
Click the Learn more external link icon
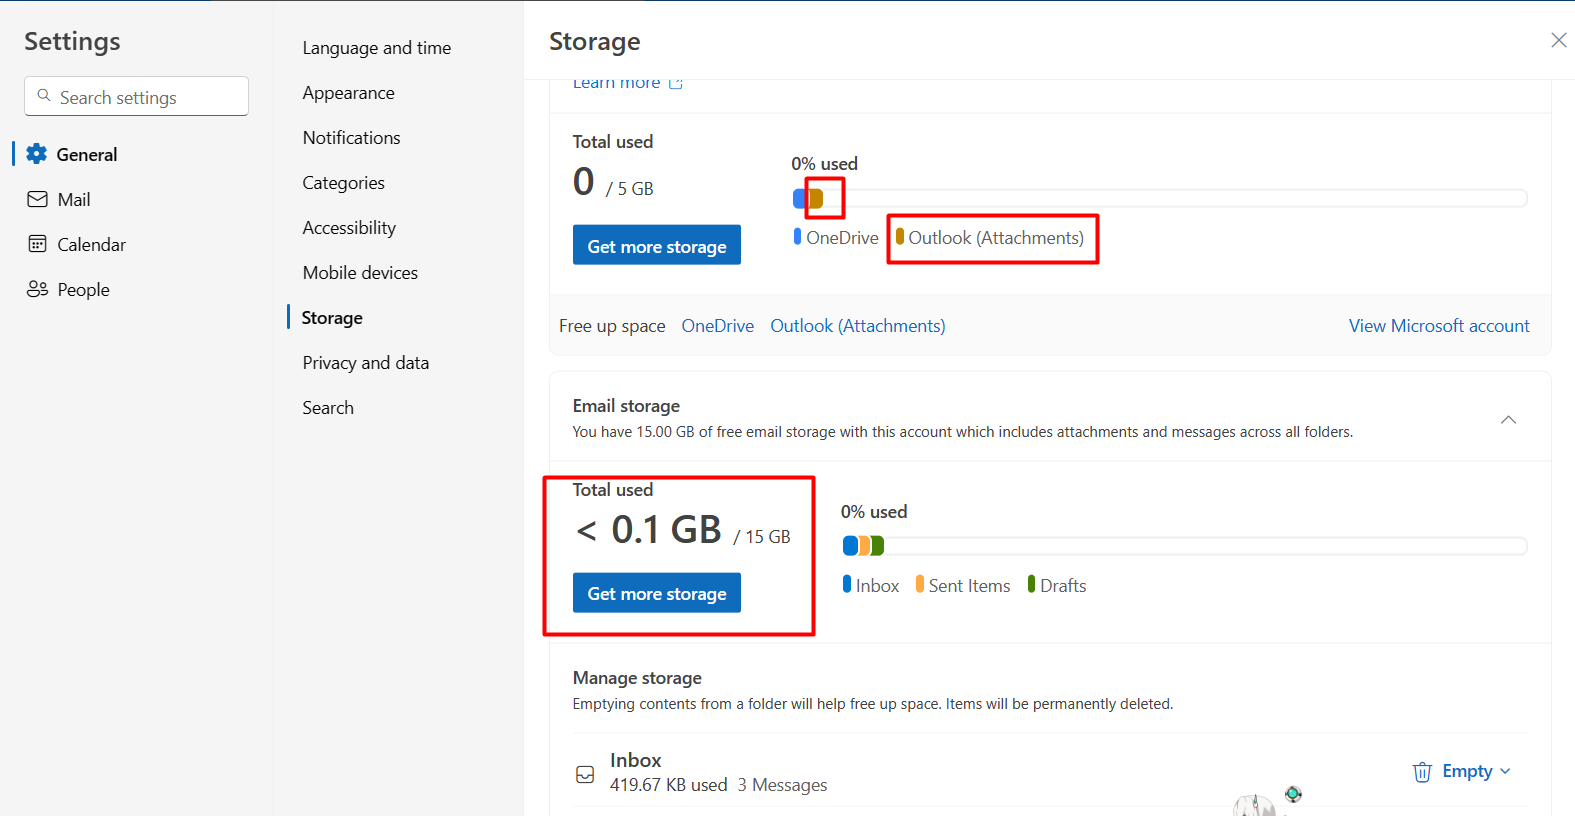[676, 83]
